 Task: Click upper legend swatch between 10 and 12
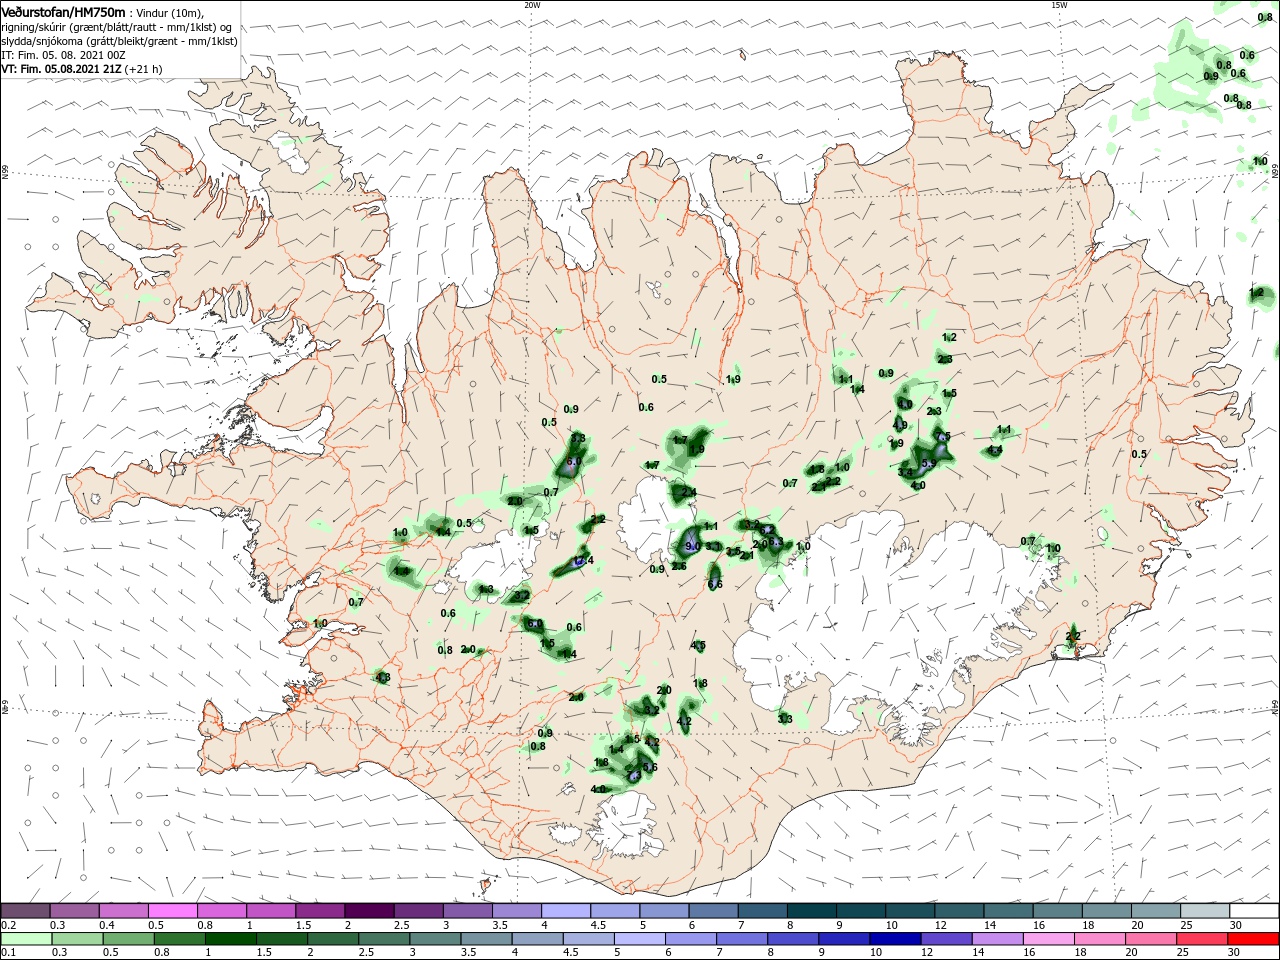909,910
